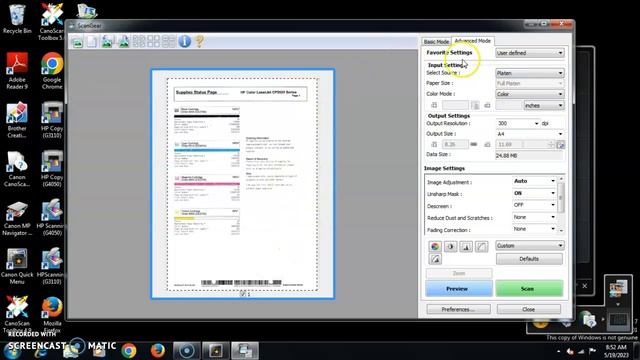Click the rotate right image toolbar icon

pos(123,42)
